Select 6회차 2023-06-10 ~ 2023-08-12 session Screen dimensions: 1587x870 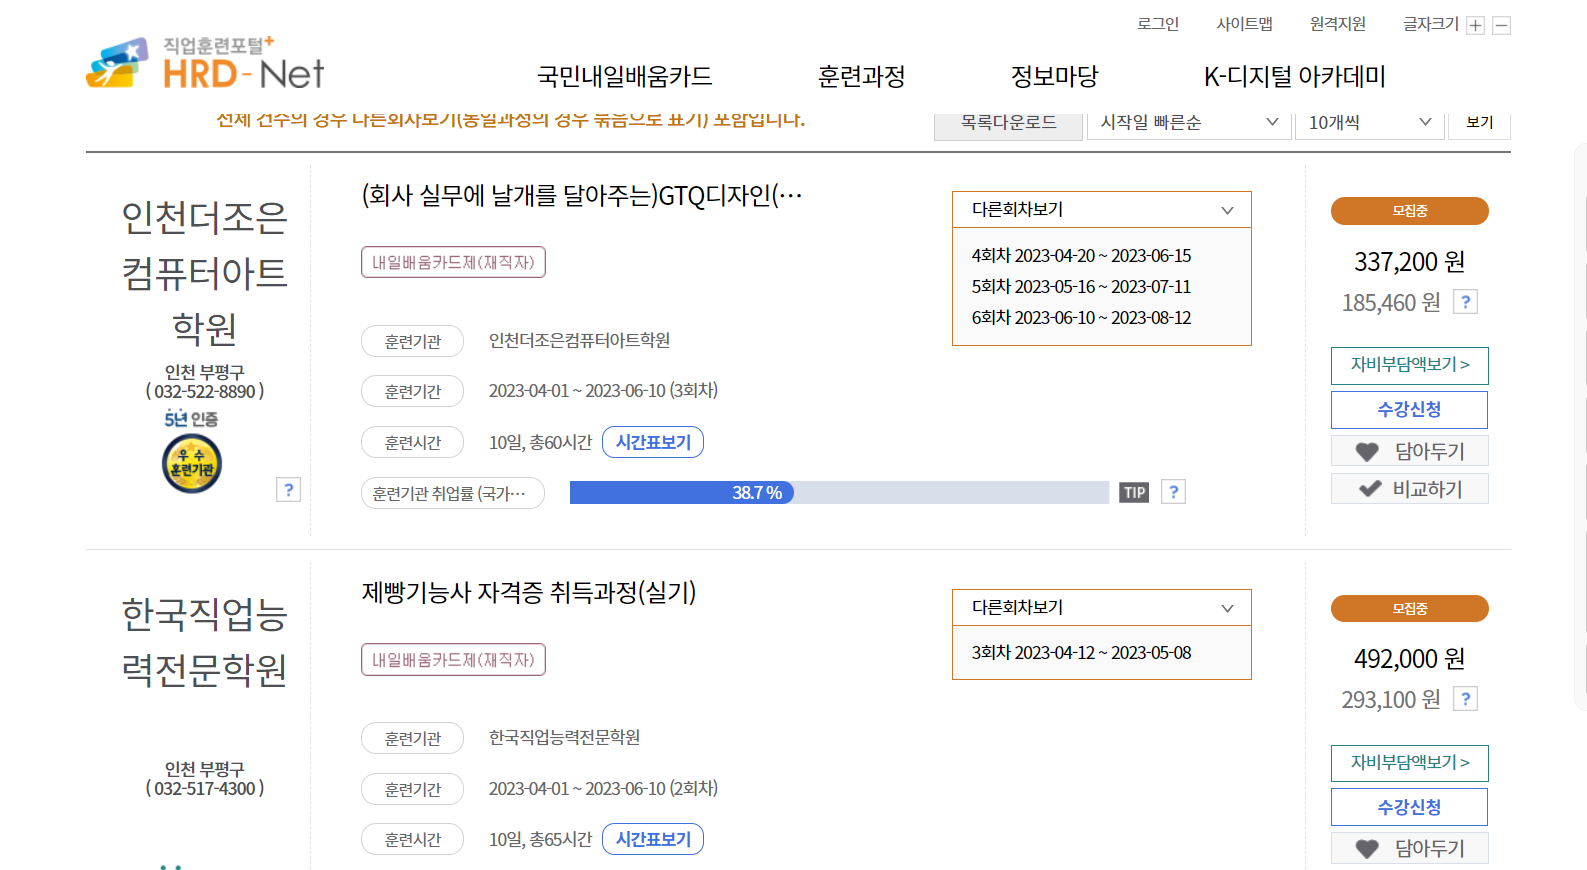click(1081, 318)
